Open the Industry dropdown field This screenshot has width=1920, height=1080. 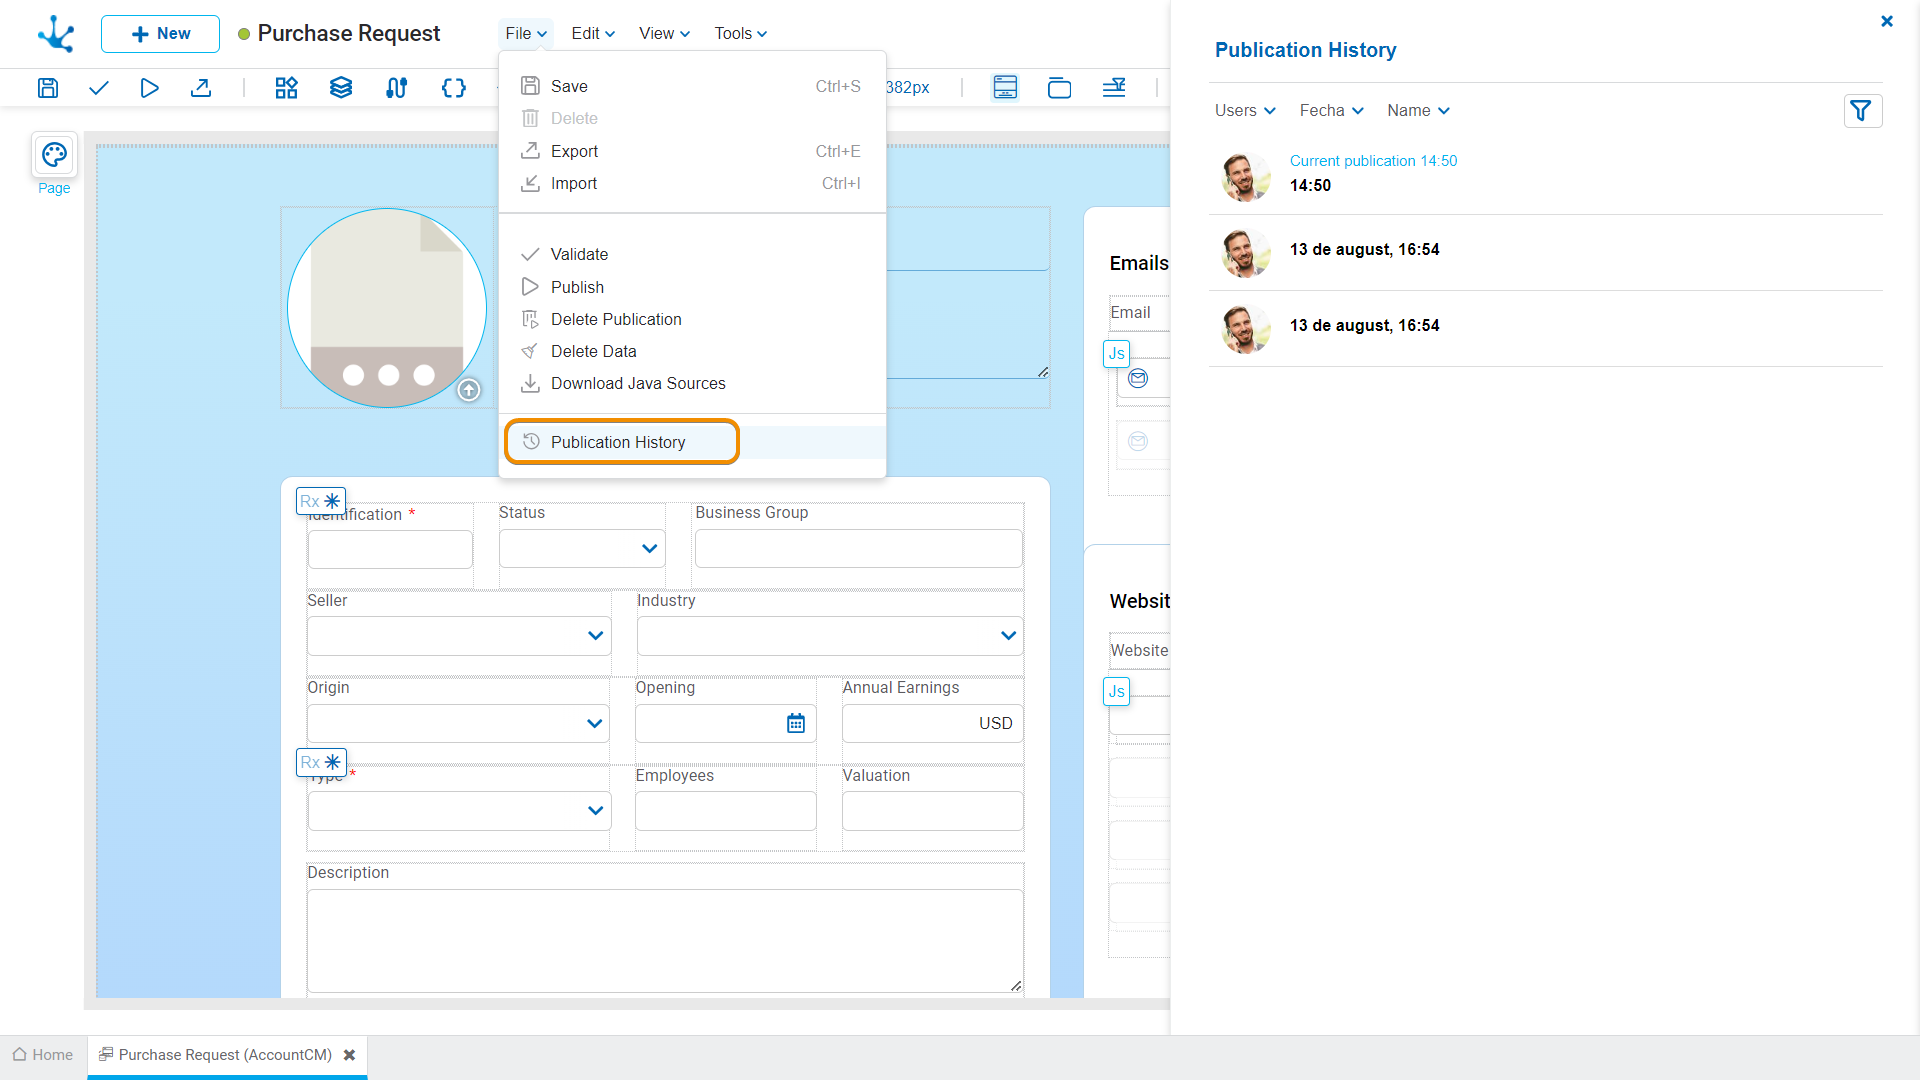pyautogui.click(x=829, y=636)
